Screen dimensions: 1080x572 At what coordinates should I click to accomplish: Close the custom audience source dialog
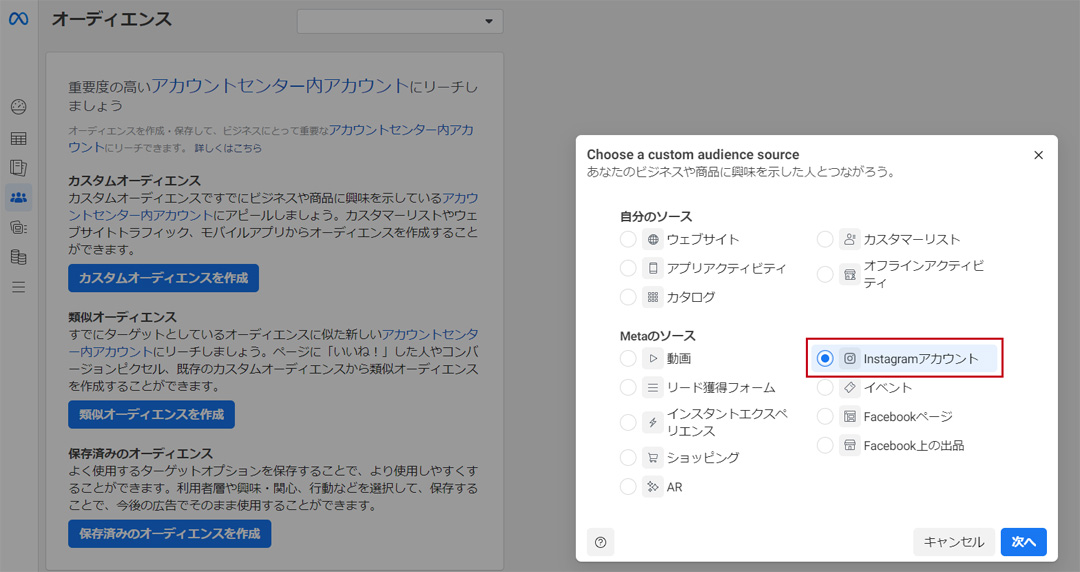point(1038,155)
